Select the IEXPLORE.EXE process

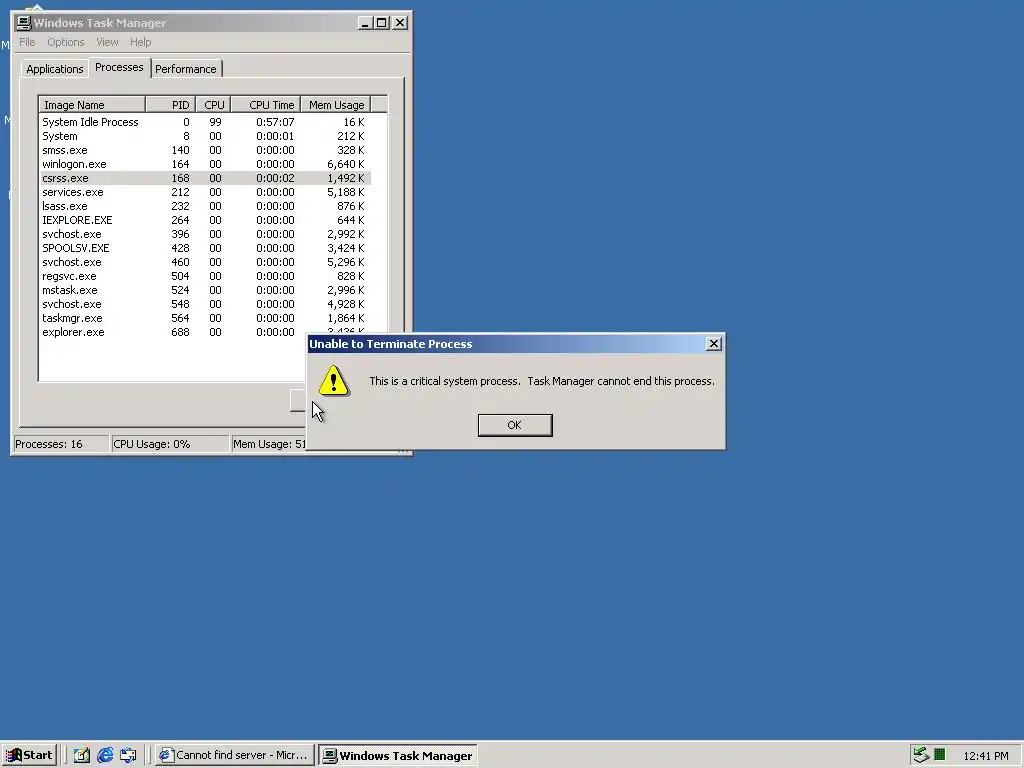click(x=204, y=220)
